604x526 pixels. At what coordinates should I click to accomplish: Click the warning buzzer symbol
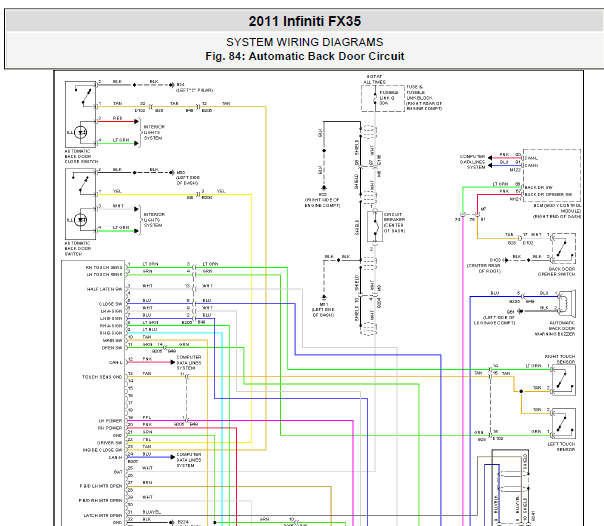point(566,303)
